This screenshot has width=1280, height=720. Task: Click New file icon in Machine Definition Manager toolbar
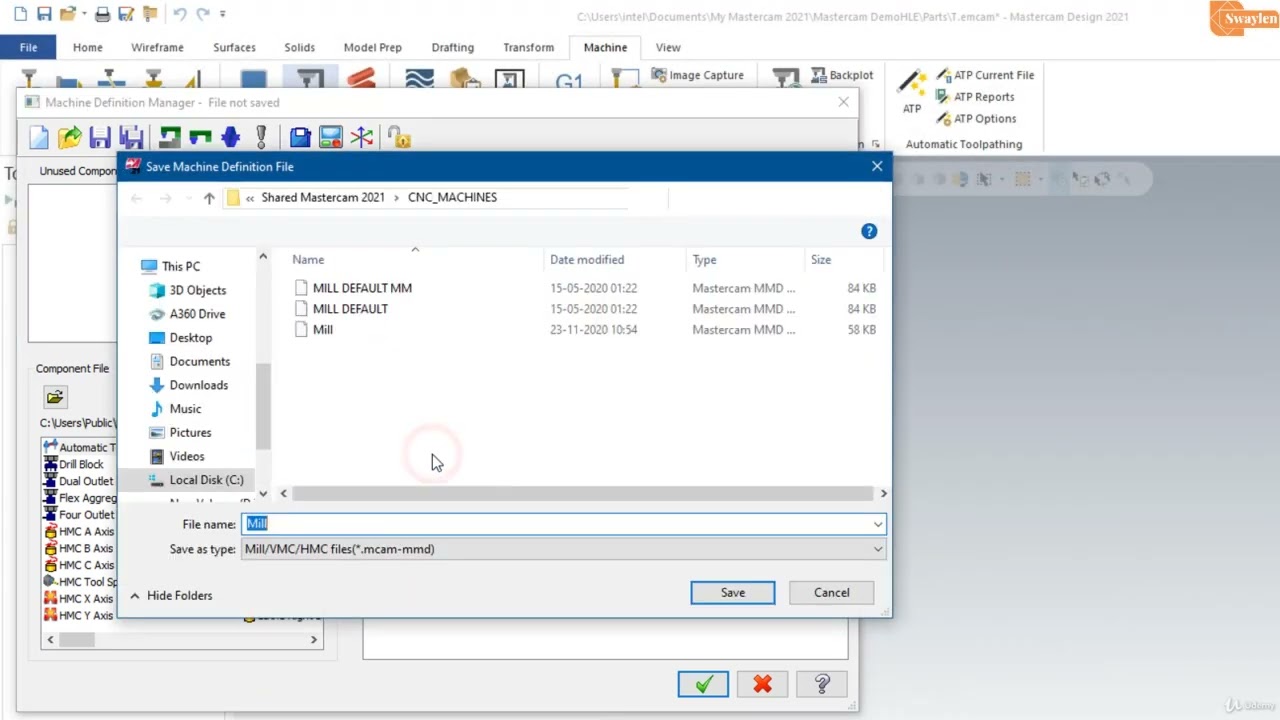[x=39, y=137]
